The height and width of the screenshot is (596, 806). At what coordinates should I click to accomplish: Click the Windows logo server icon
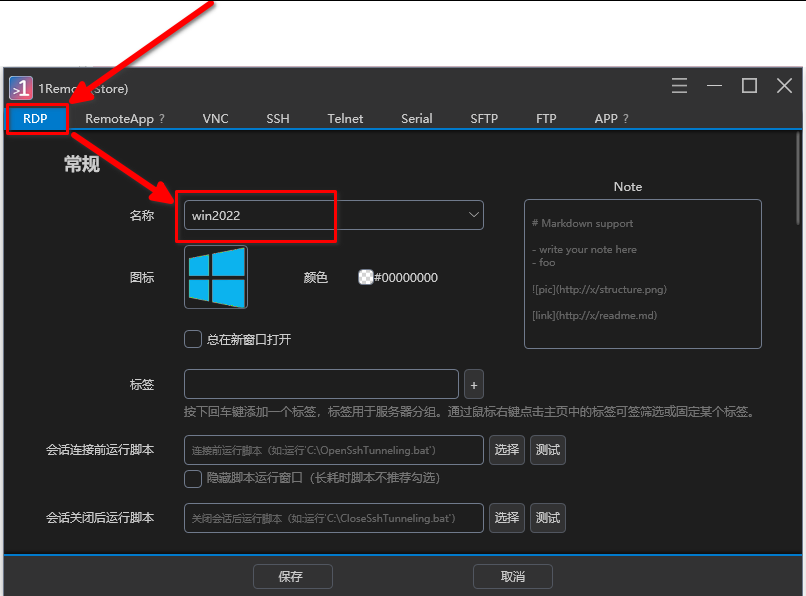point(216,278)
